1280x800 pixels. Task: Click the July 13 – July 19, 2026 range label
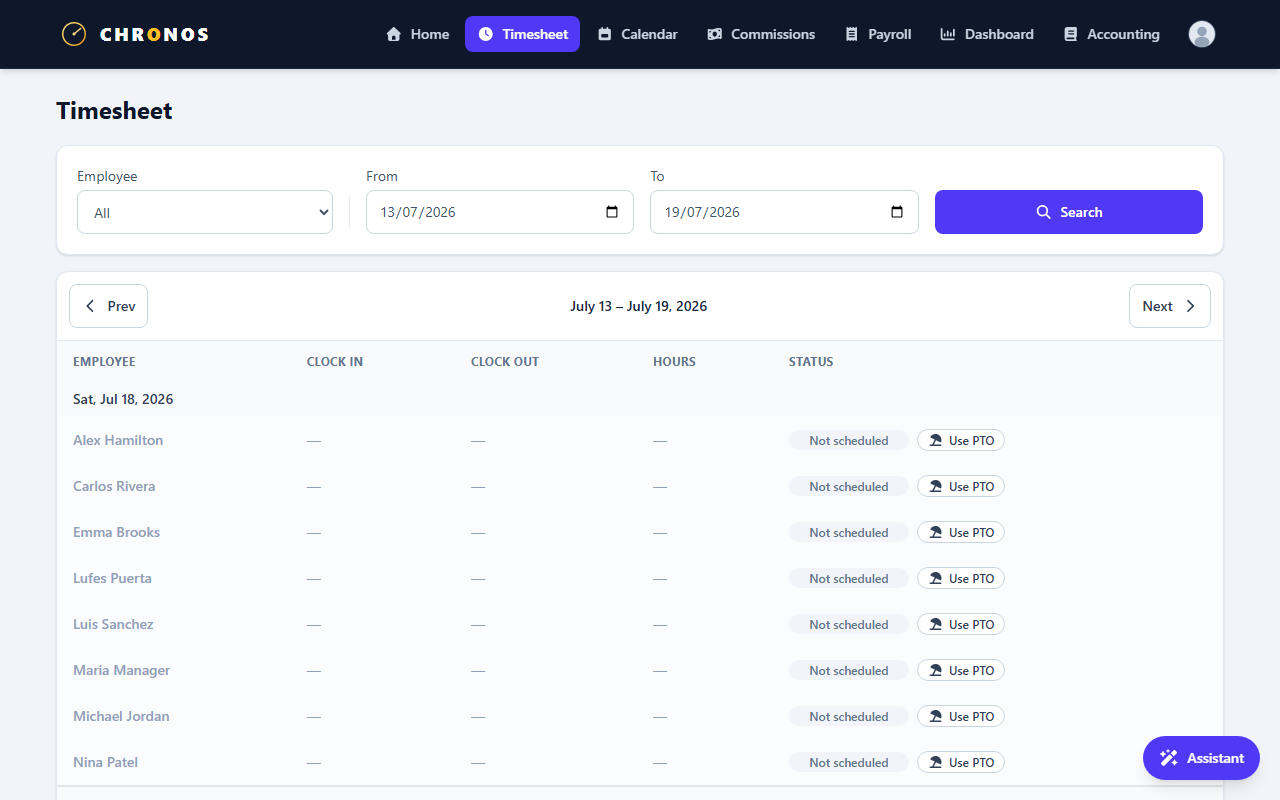pyautogui.click(x=639, y=306)
